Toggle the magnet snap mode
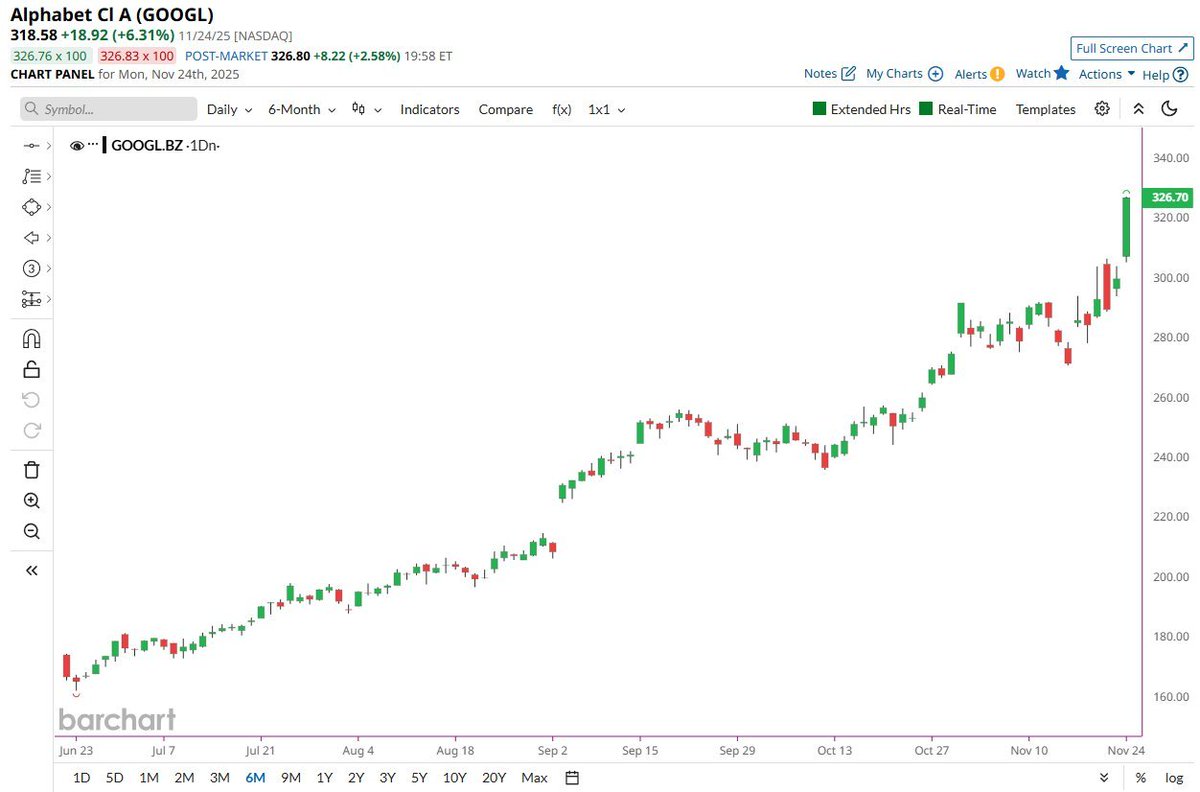The image size is (1200, 792). [x=31, y=338]
